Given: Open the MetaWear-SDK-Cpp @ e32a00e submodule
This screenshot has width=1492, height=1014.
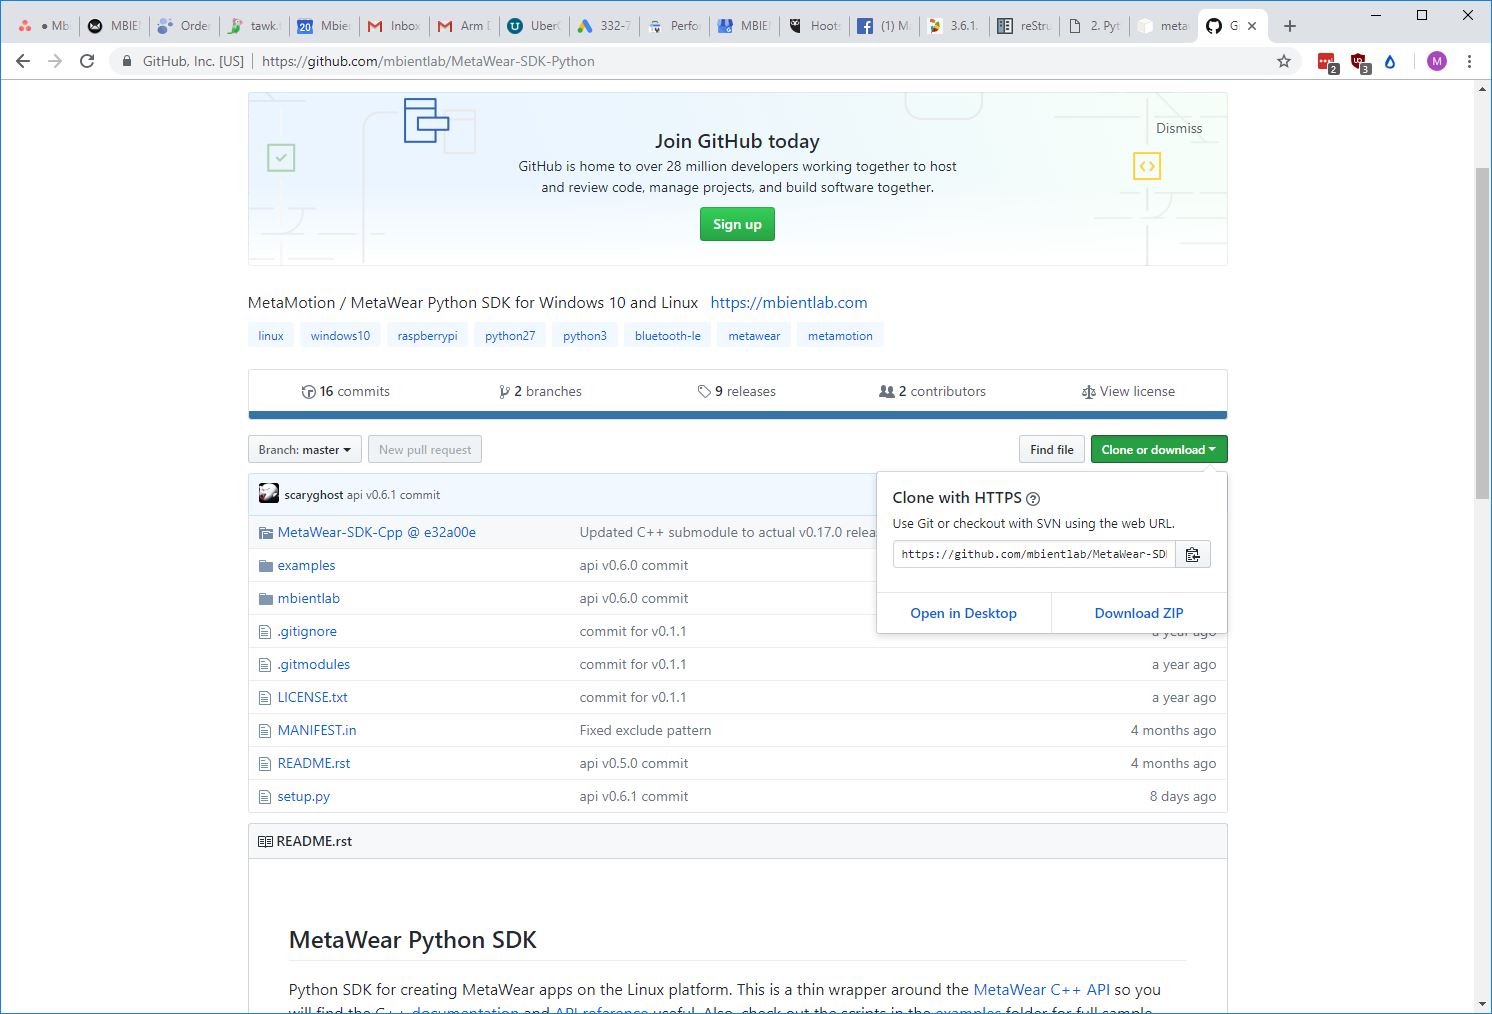Looking at the screenshot, I should click(377, 532).
